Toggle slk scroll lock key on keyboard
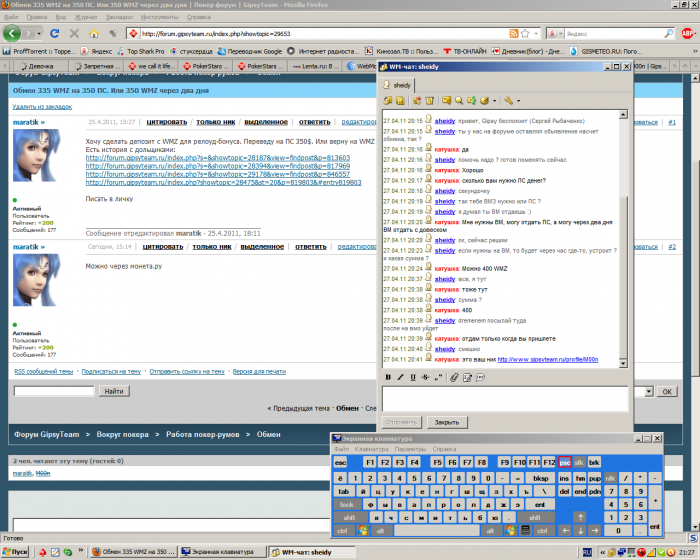Screen dimensions: 700x560 coord(579,462)
